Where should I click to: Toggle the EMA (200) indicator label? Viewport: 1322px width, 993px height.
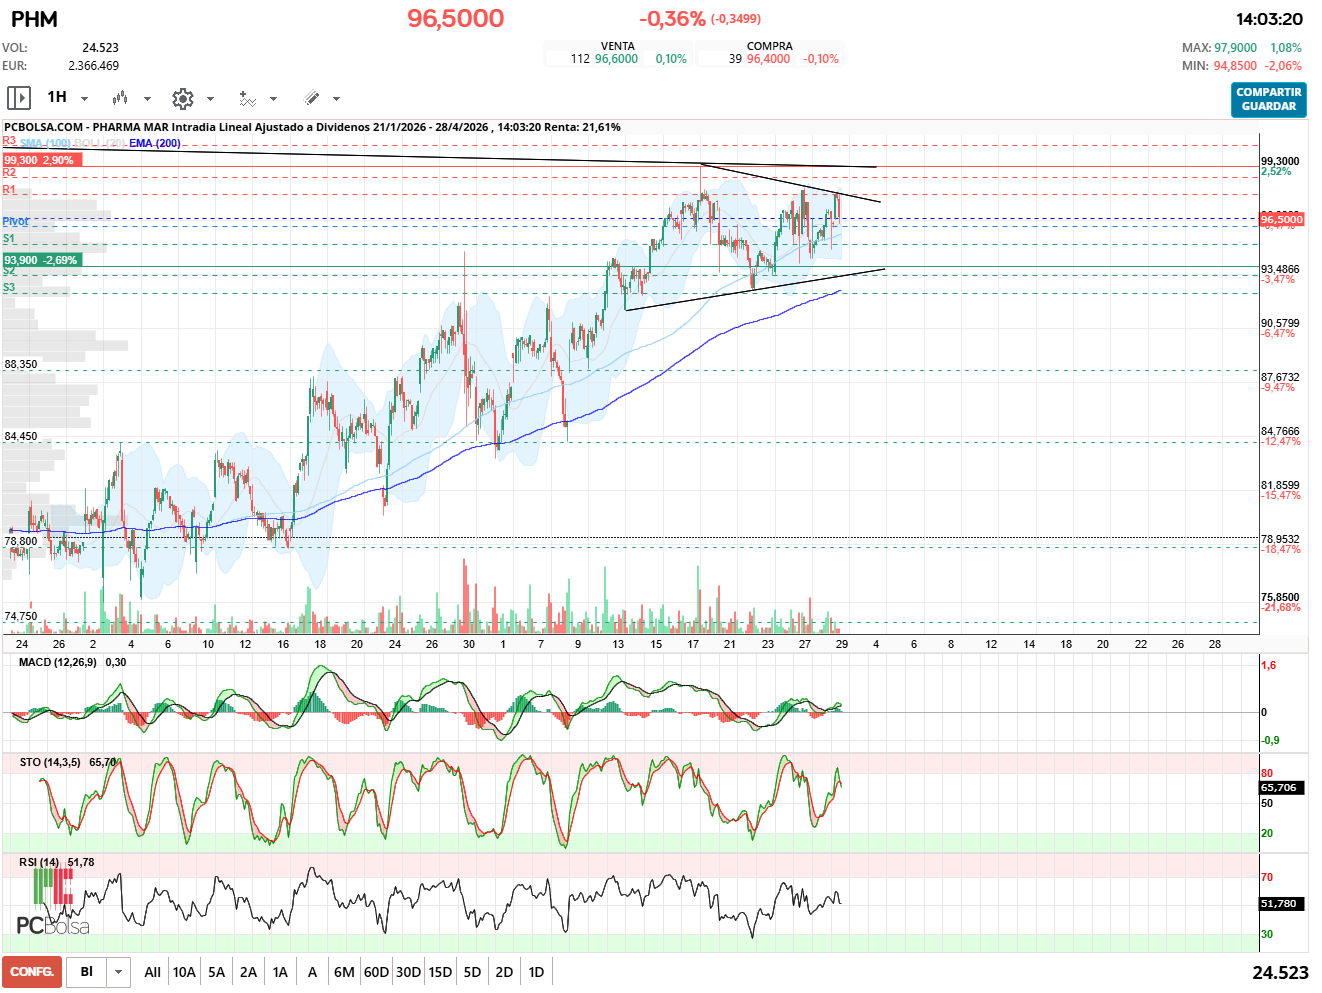pos(155,143)
